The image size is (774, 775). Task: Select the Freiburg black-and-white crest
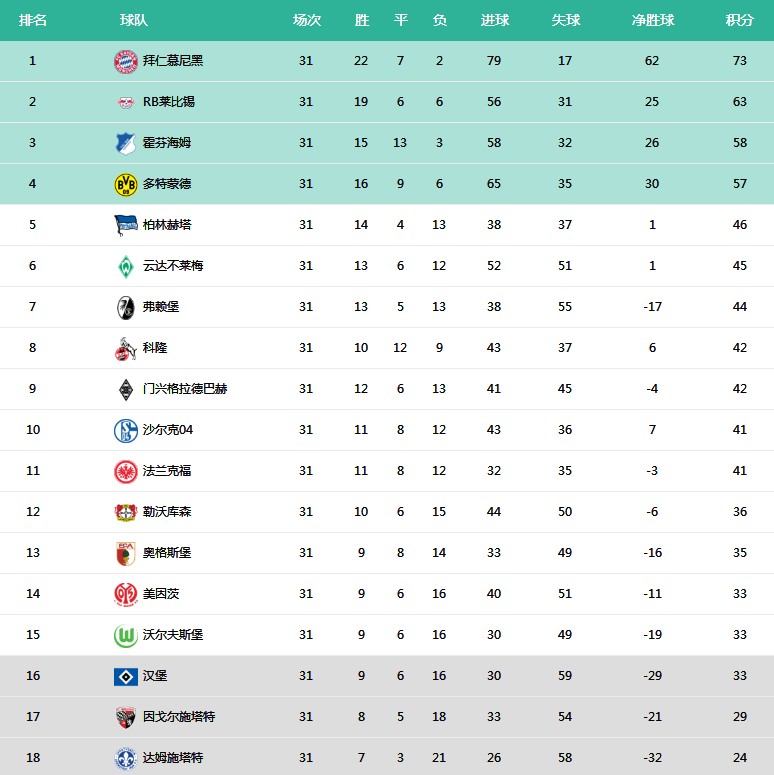click(126, 307)
